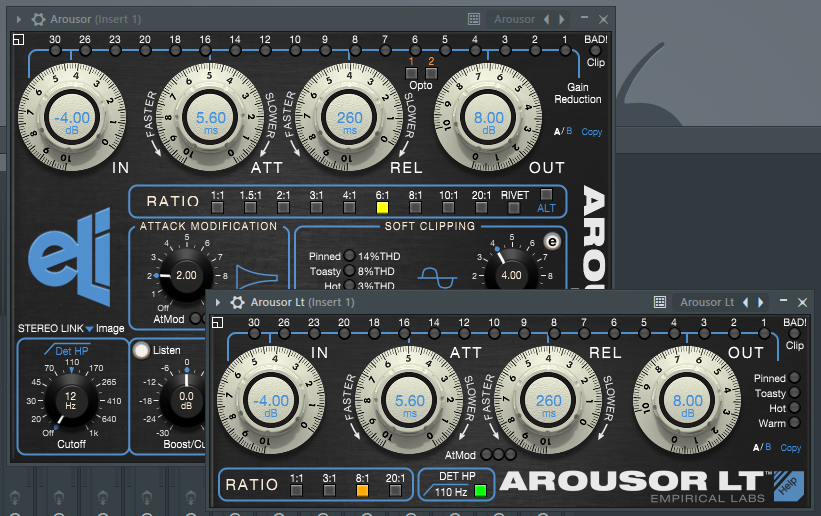821x516 pixels.
Task: Click the Arousor Lt REL knob
Action: point(548,401)
